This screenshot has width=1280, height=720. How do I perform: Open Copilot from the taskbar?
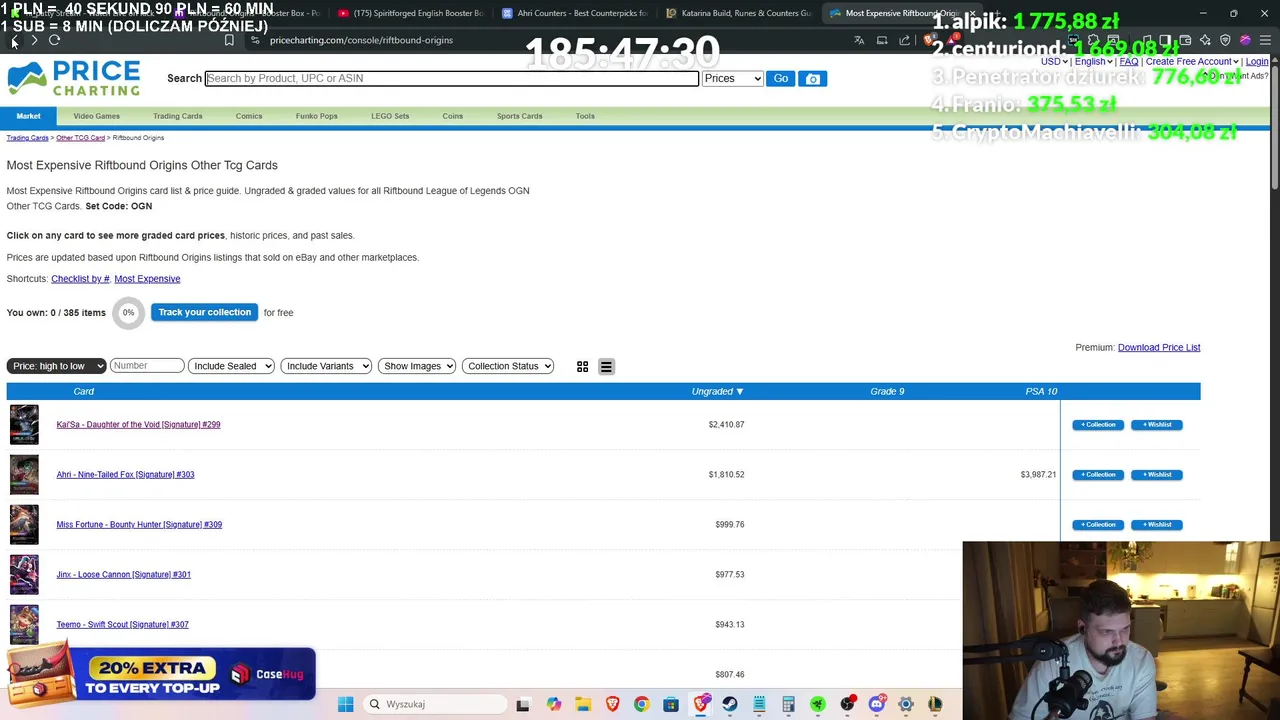554,704
